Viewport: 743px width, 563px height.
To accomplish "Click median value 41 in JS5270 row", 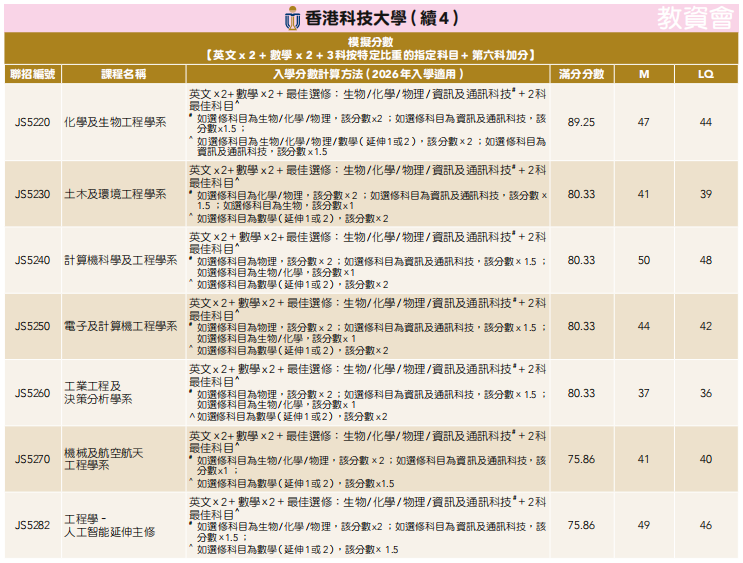I will 643,459.
